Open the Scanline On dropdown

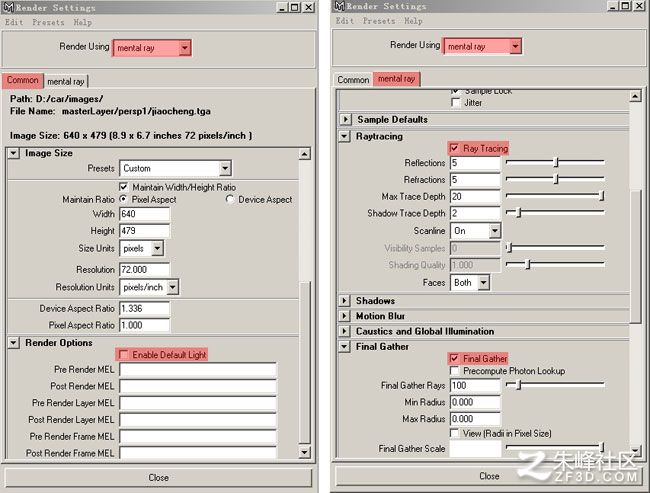pos(475,231)
